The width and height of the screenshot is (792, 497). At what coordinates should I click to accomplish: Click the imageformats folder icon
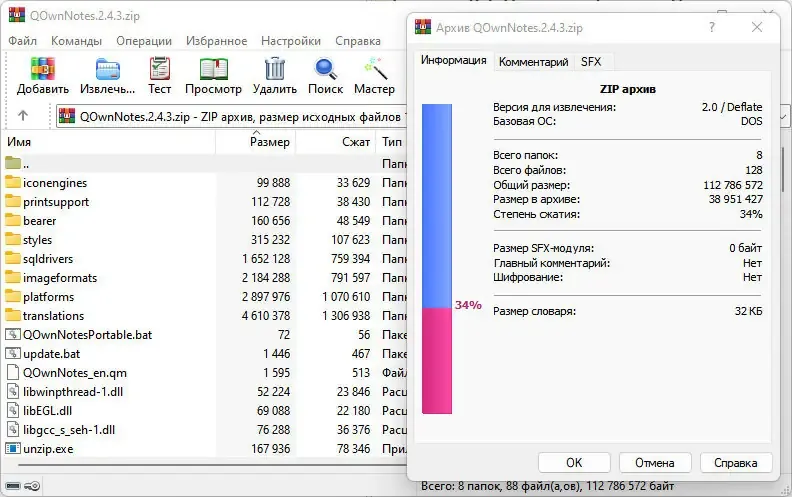click(13, 277)
